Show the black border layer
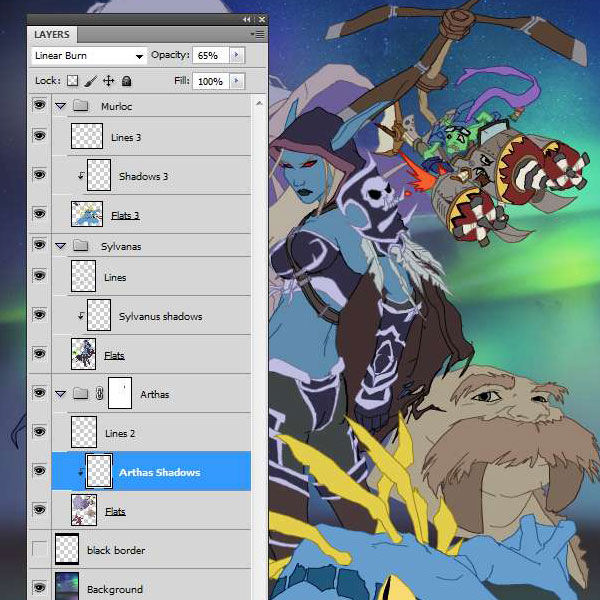The height and width of the screenshot is (600, 600). pos(39,549)
